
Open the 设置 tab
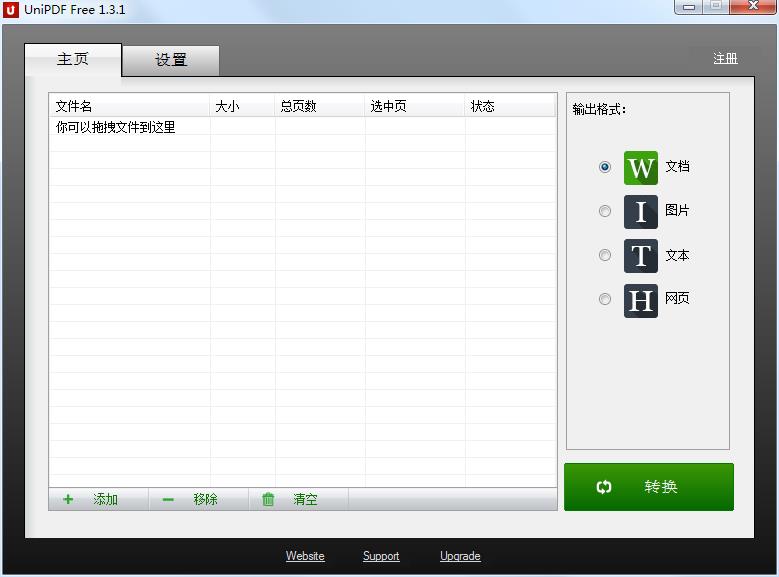[x=170, y=60]
